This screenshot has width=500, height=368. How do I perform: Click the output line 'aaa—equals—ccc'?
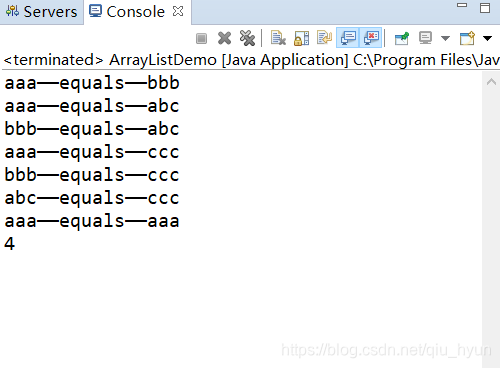(x=92, y=152)
